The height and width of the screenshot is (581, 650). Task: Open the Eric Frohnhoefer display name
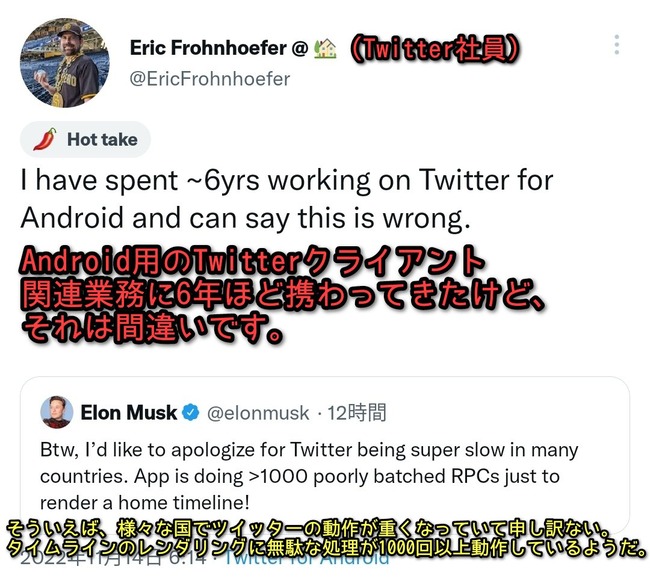point(207,47)
